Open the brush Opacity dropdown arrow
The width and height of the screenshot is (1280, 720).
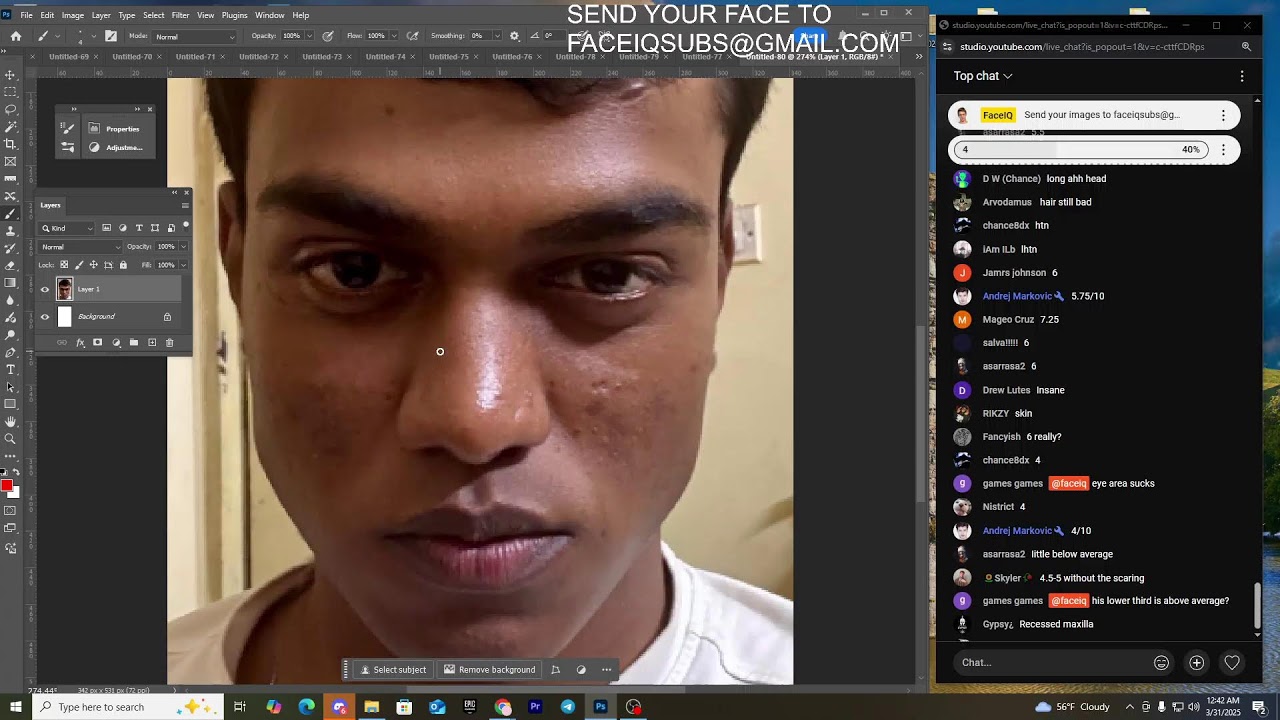point(310,36)
